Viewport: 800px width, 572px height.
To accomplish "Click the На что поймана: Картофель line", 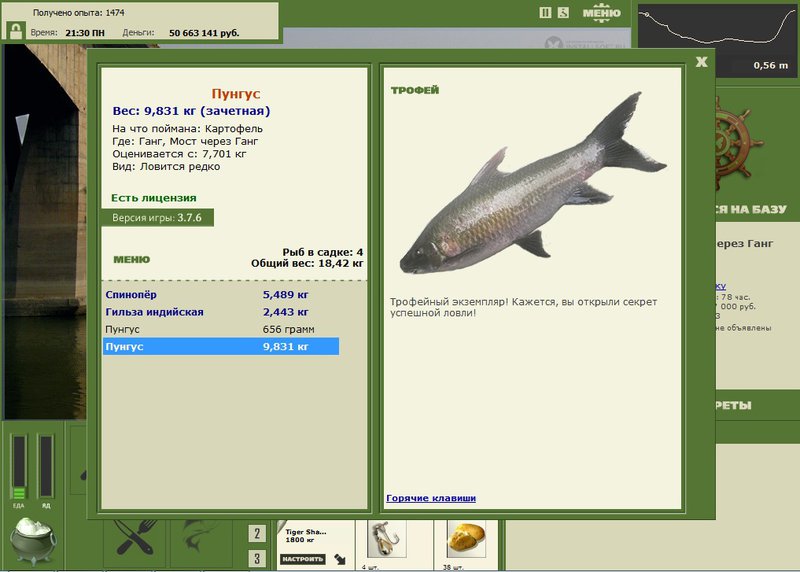I will tap(187, 129).
